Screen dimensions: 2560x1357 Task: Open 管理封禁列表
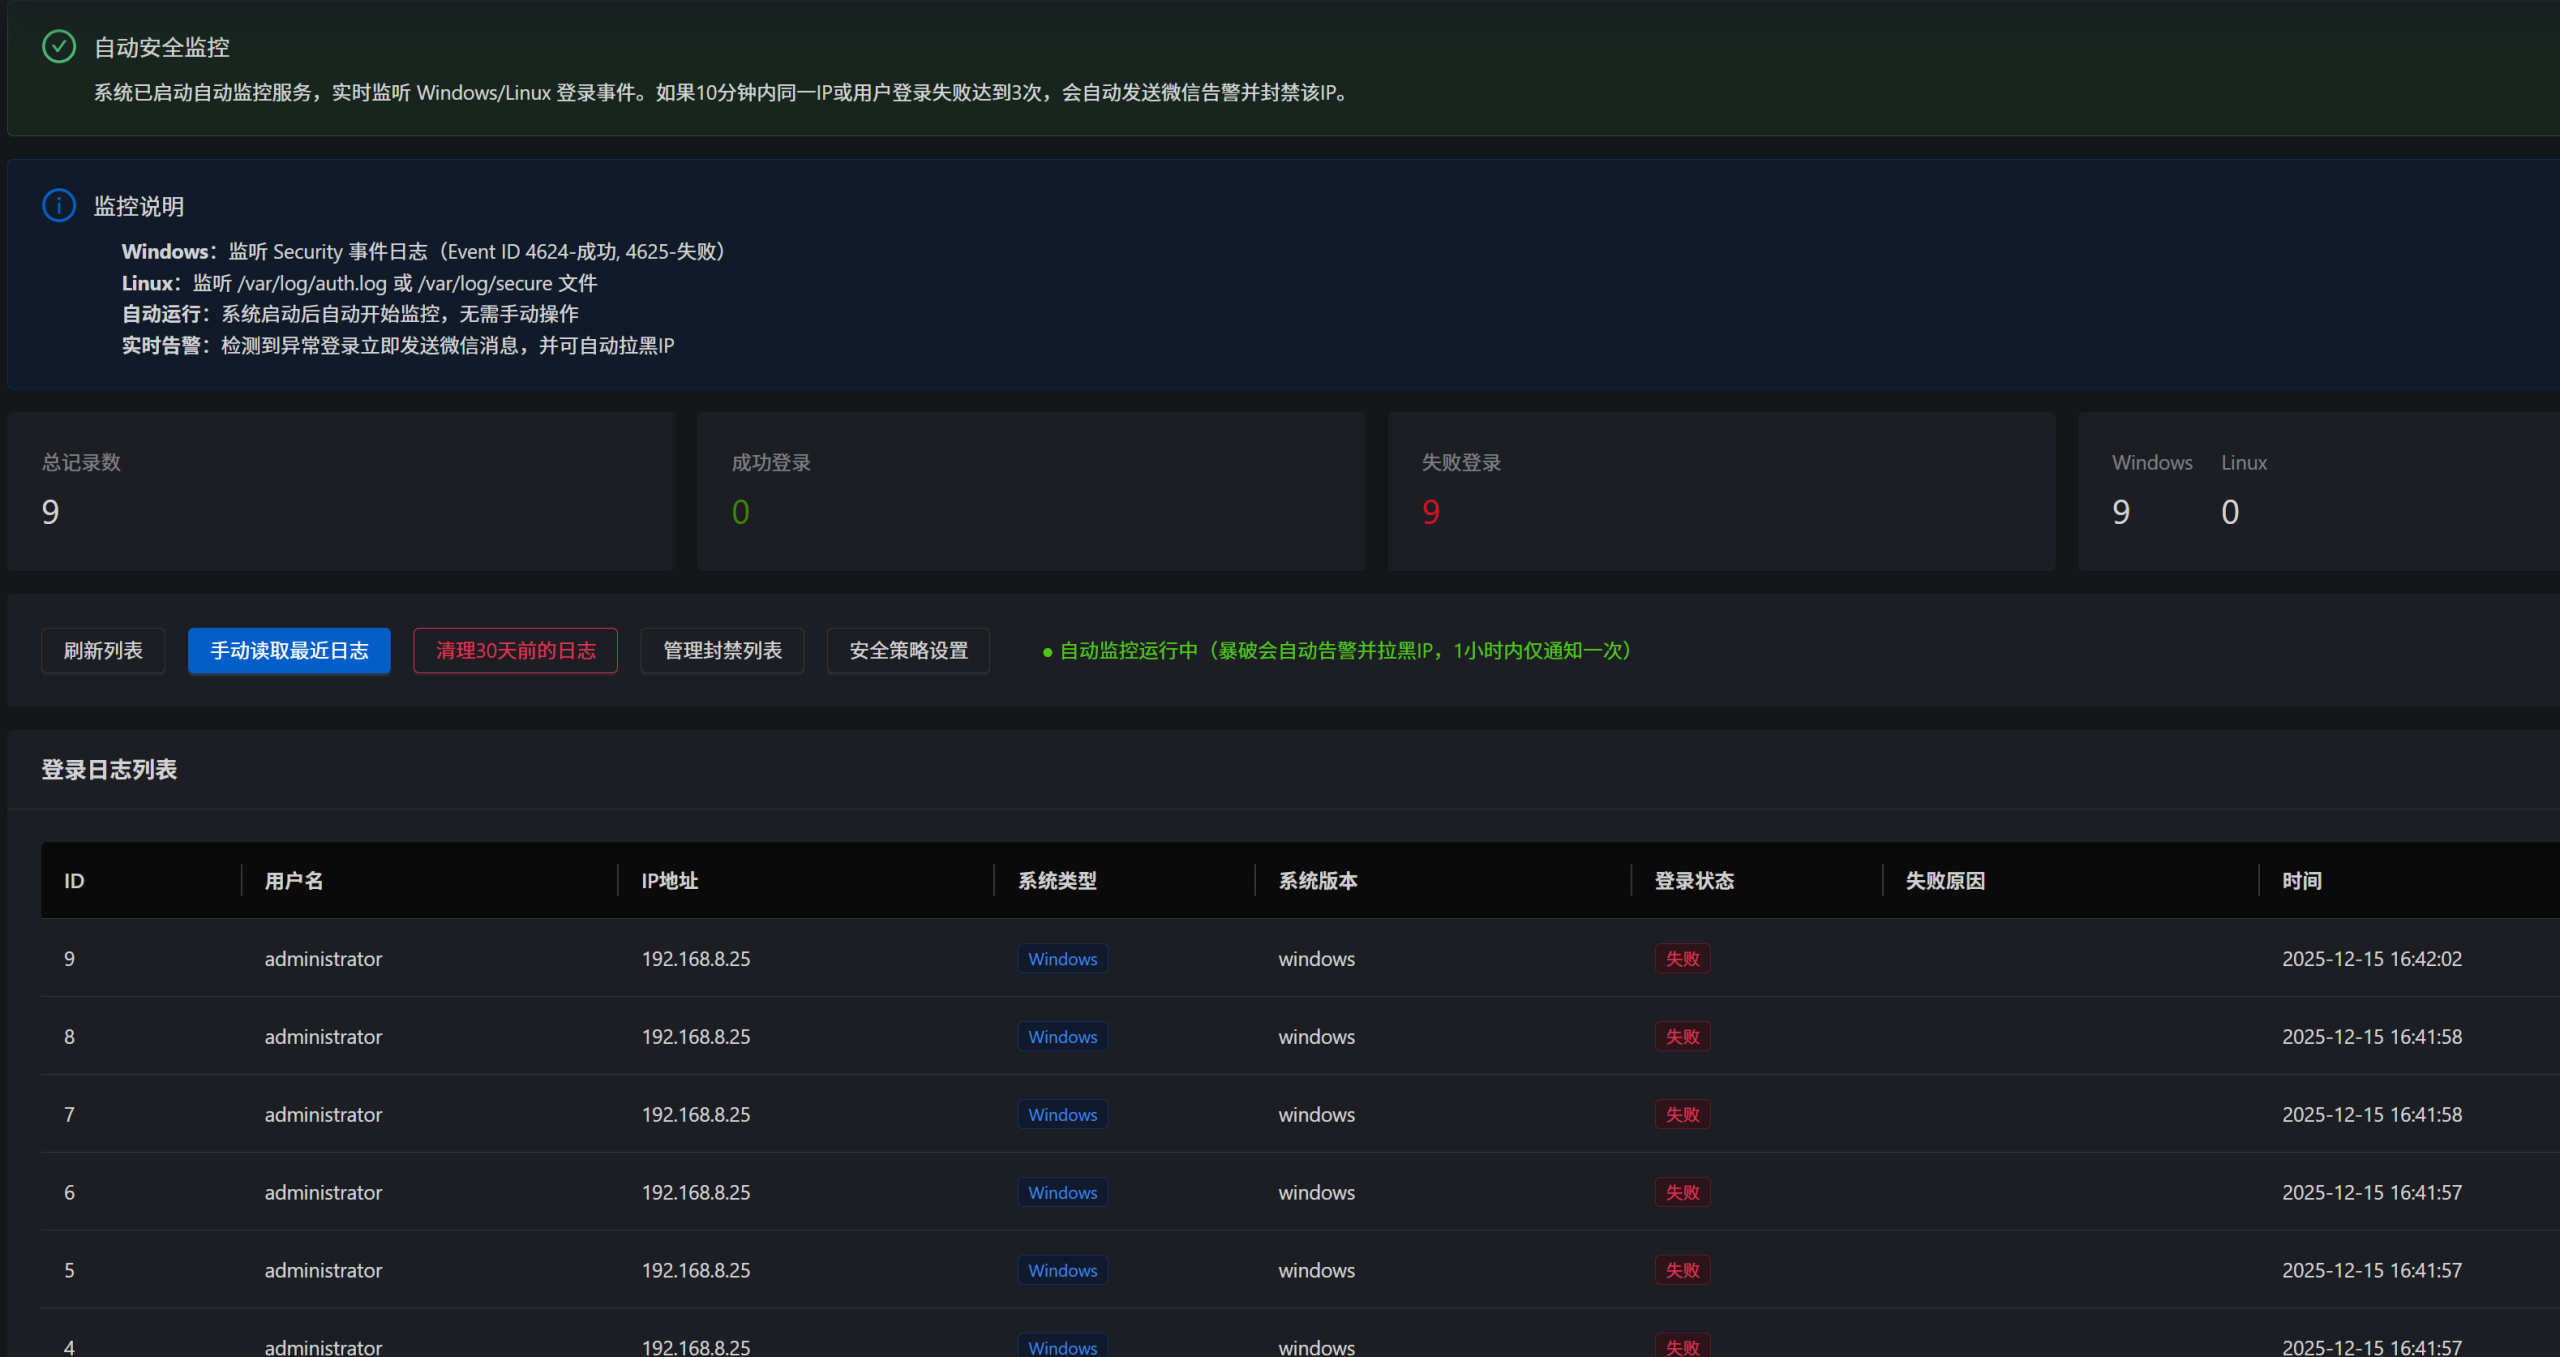722,651
